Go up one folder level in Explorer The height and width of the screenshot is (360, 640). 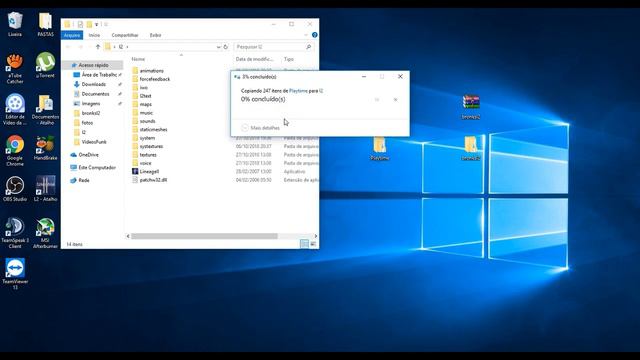pos(98,47)
